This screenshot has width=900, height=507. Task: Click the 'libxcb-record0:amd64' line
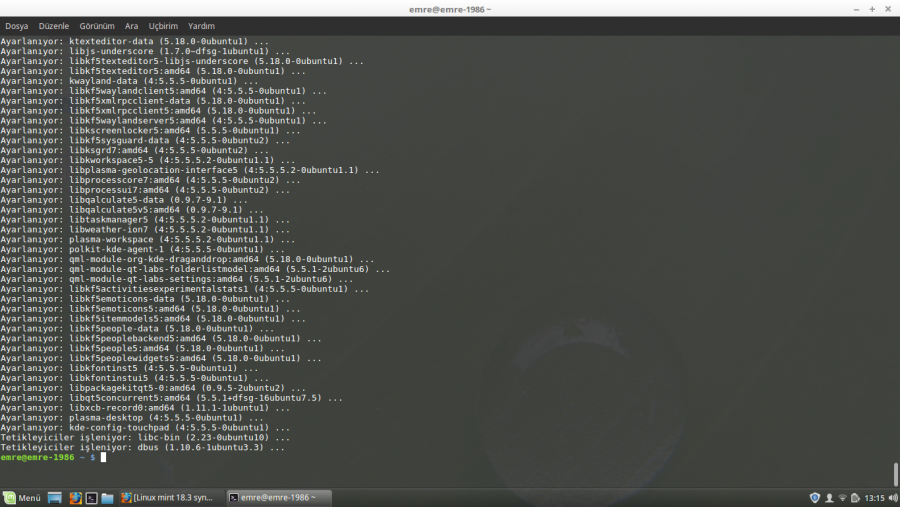145,408
